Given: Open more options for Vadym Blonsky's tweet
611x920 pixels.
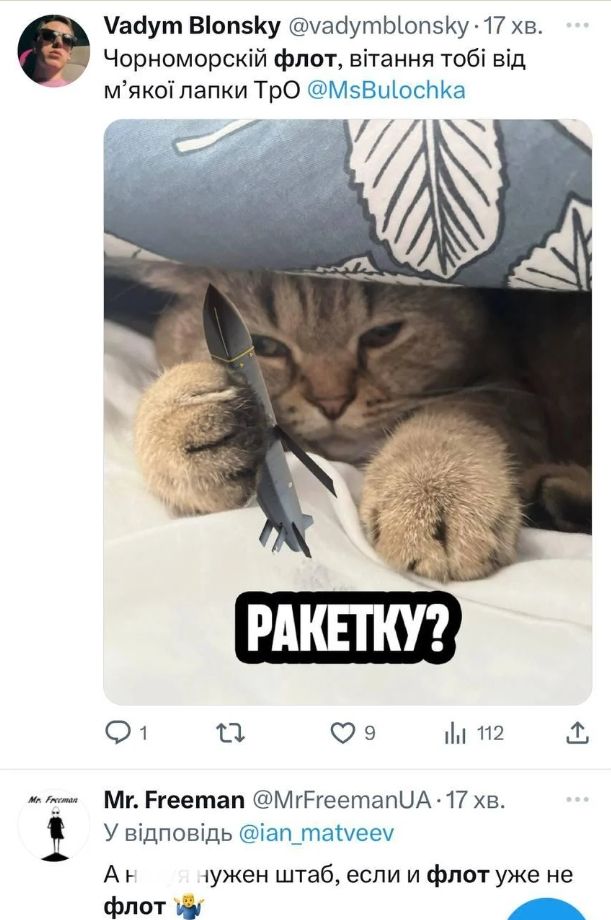Looking at the screenshot, I should (x=578, y=25).
